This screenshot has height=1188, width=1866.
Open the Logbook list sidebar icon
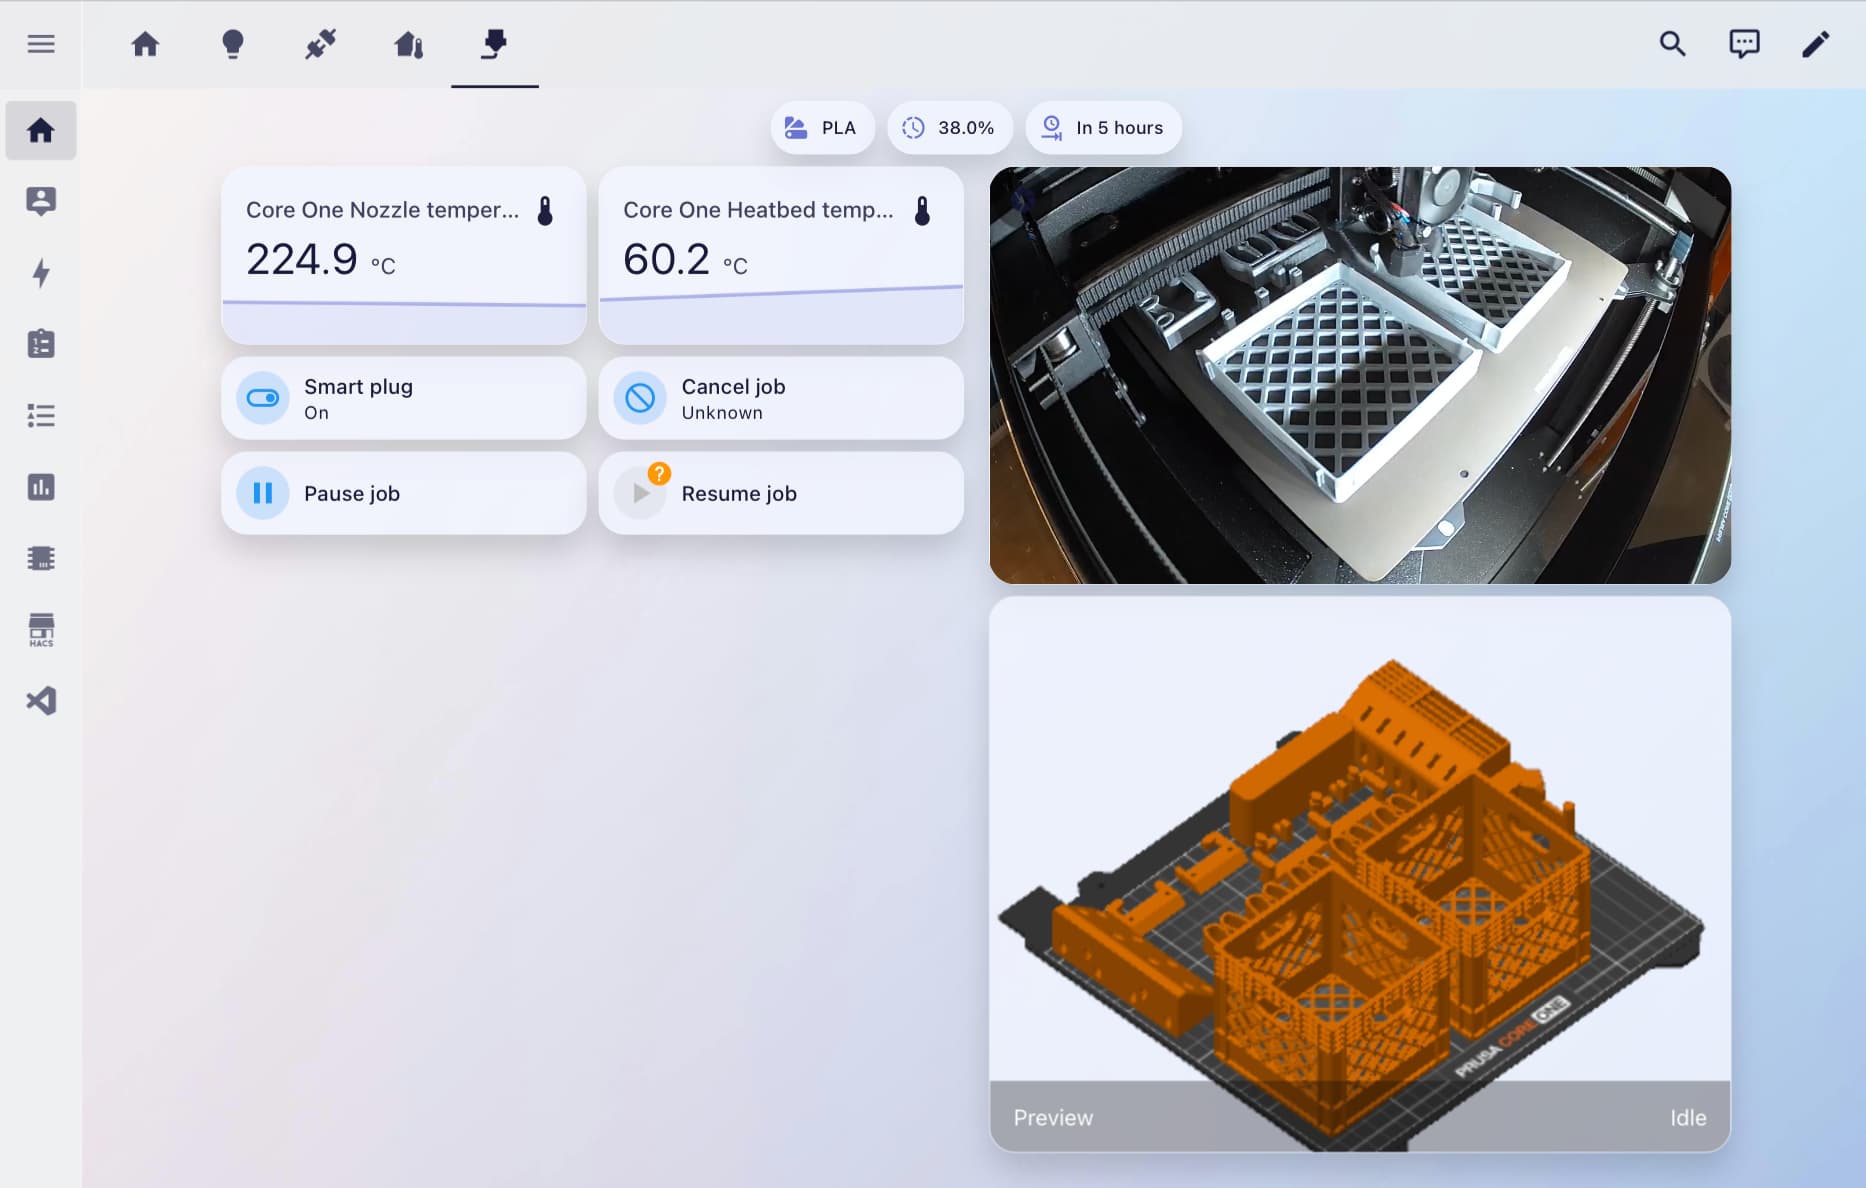pos(41,416)
